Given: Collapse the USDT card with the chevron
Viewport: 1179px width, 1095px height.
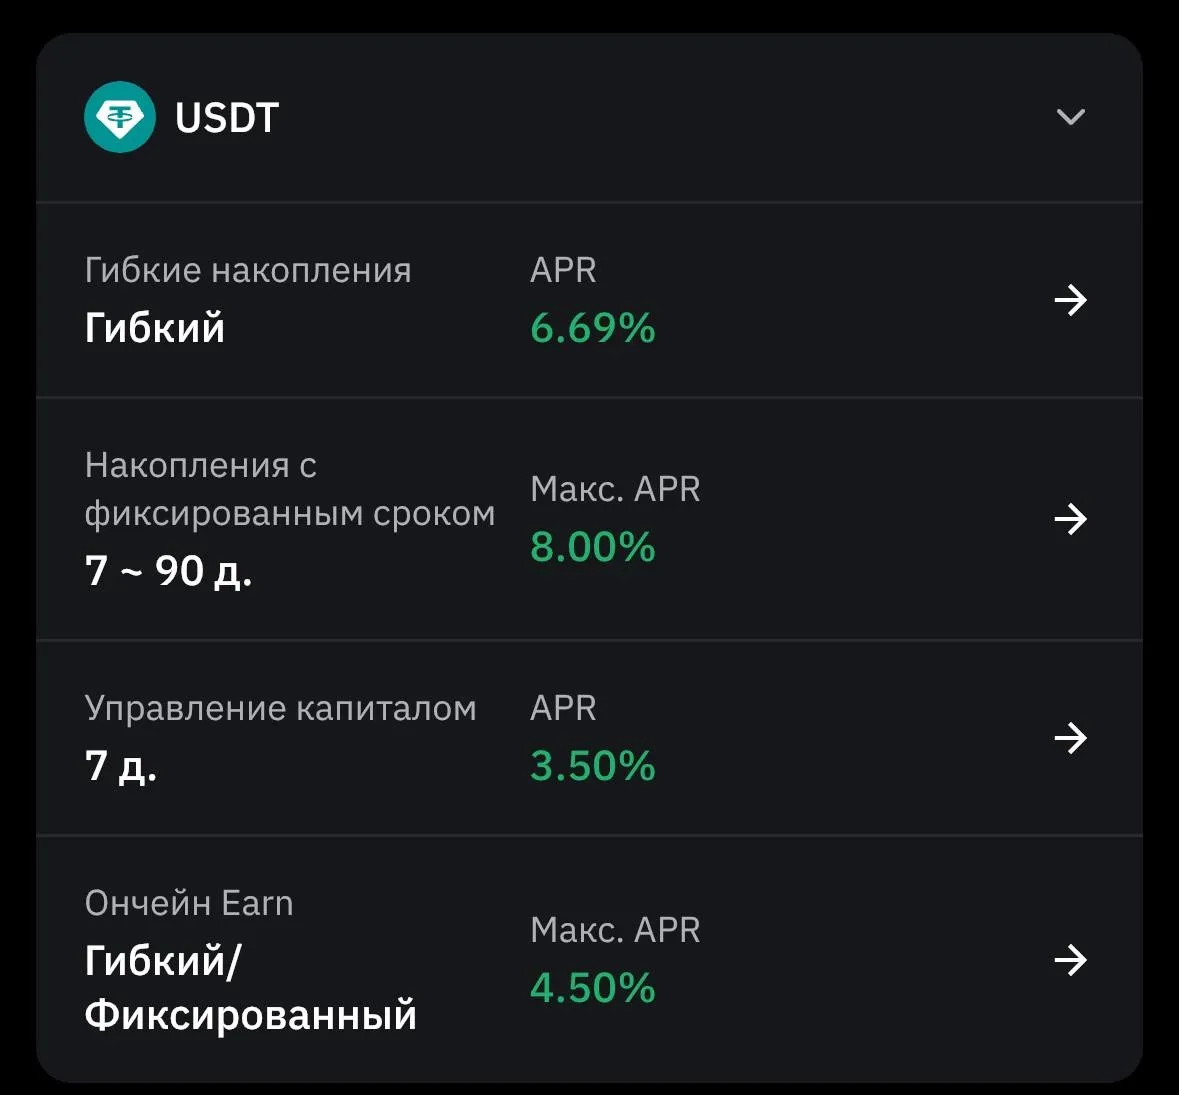Looking at the screenshot, I should click(1070, 117).
